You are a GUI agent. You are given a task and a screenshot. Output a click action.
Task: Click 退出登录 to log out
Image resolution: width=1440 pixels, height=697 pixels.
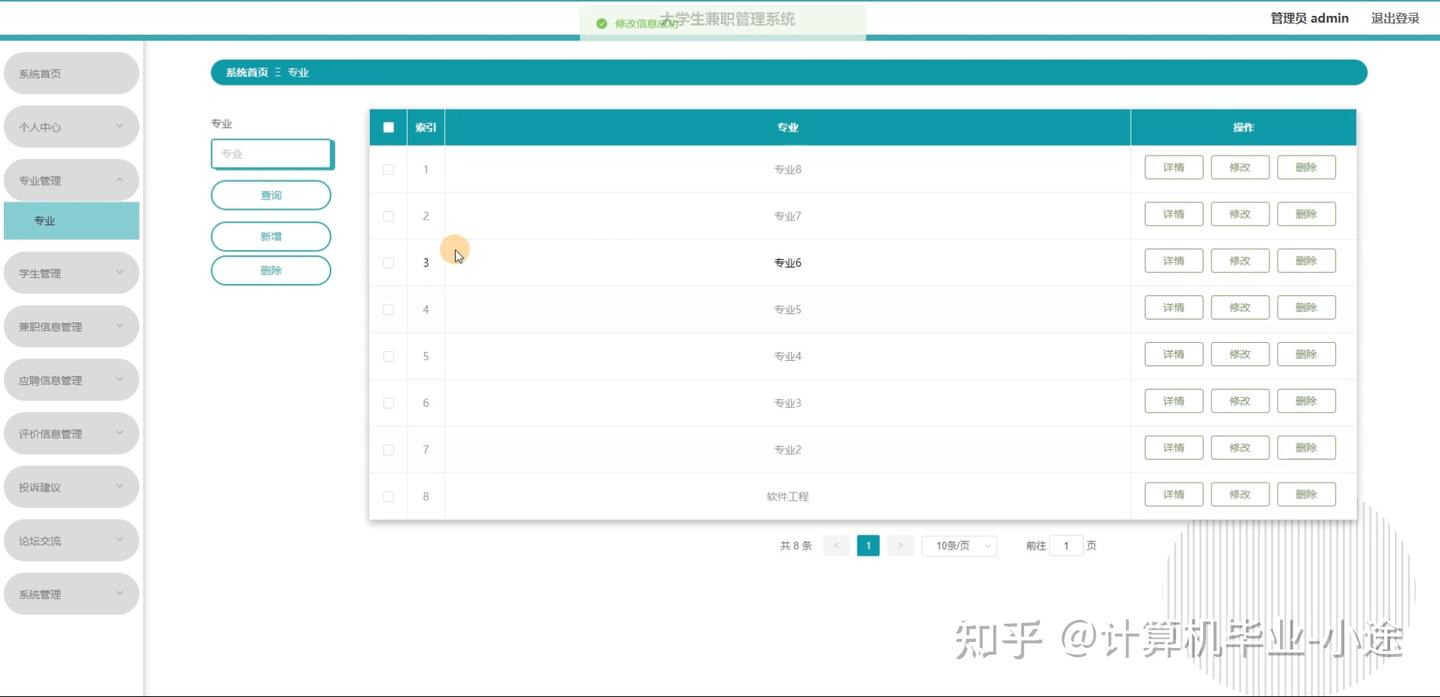[x=1395, y=18]
